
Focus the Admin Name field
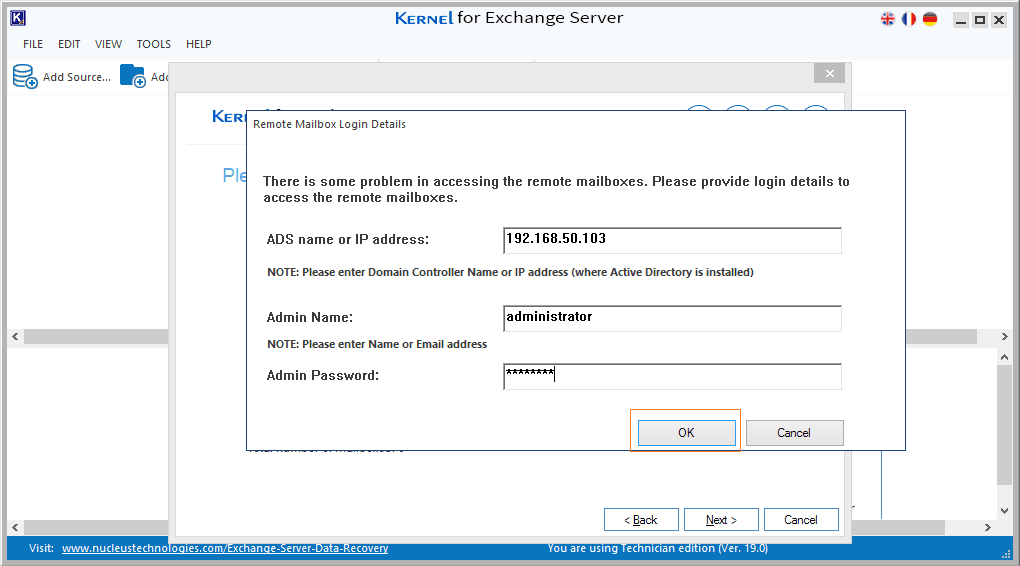tap(672, 318)
